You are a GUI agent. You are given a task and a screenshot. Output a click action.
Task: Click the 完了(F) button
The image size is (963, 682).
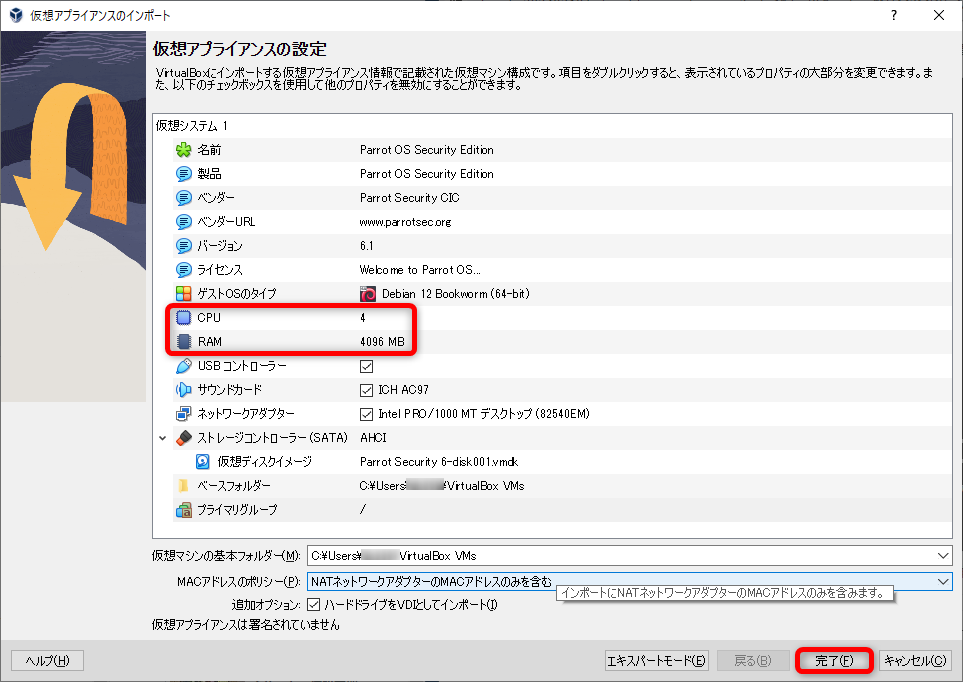pos(834,660)
